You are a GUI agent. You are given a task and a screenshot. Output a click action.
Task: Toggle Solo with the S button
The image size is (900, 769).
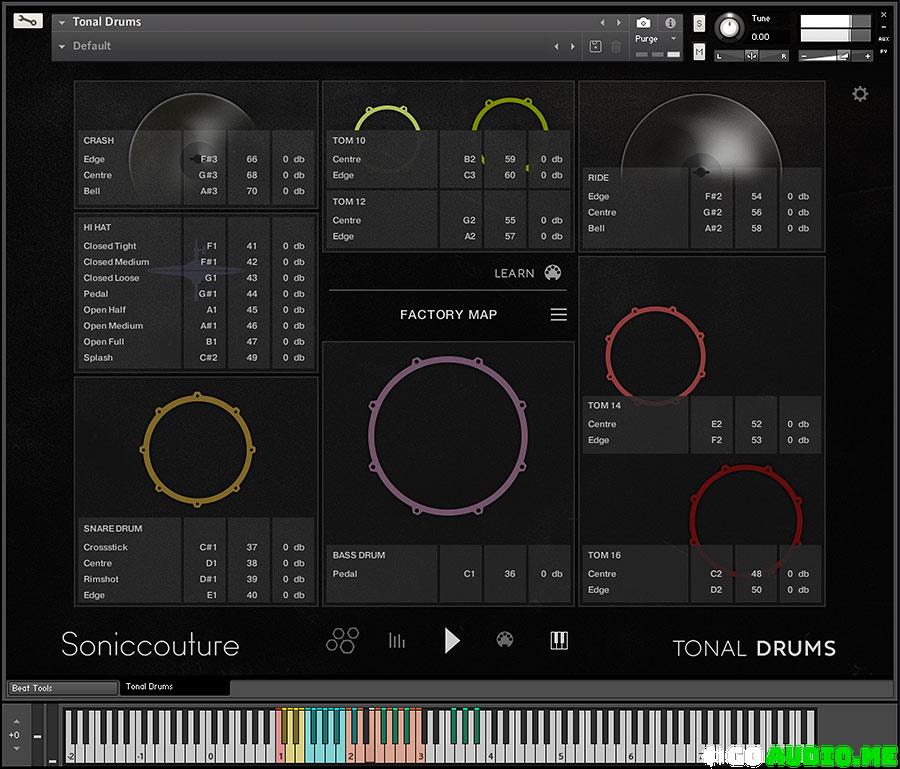point(699,22)
